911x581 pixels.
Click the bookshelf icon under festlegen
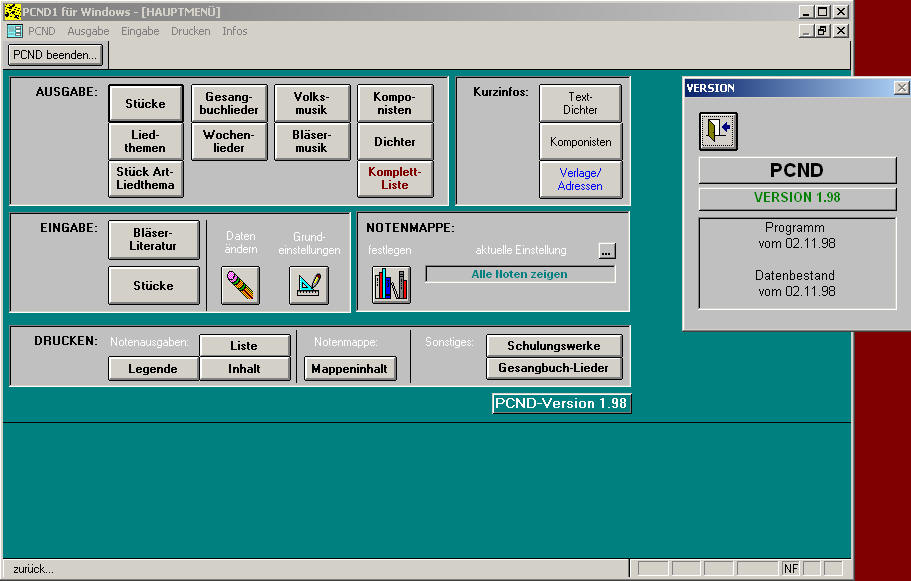pyautogui.click(x=391, y=285)
